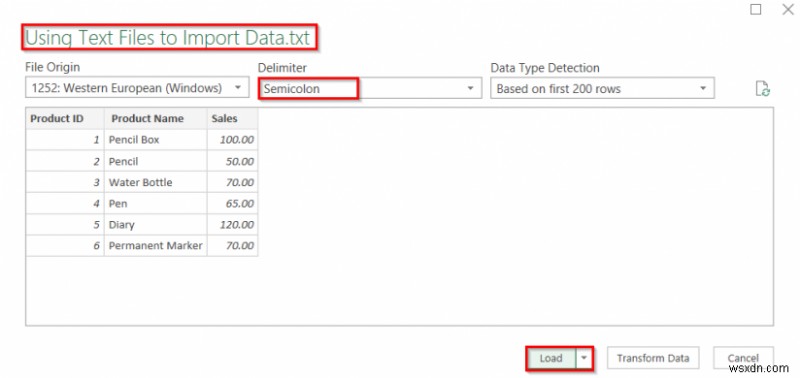Screen dimensions: 800x378
Task: Click Product ID cell with value 6
Action: click(65, 245)
